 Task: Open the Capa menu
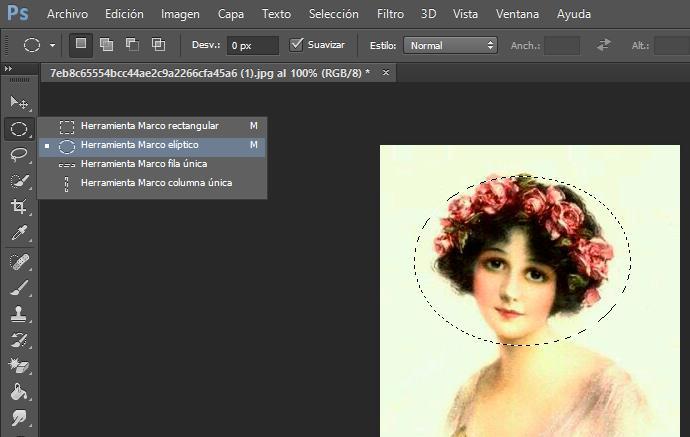point(231,14)
